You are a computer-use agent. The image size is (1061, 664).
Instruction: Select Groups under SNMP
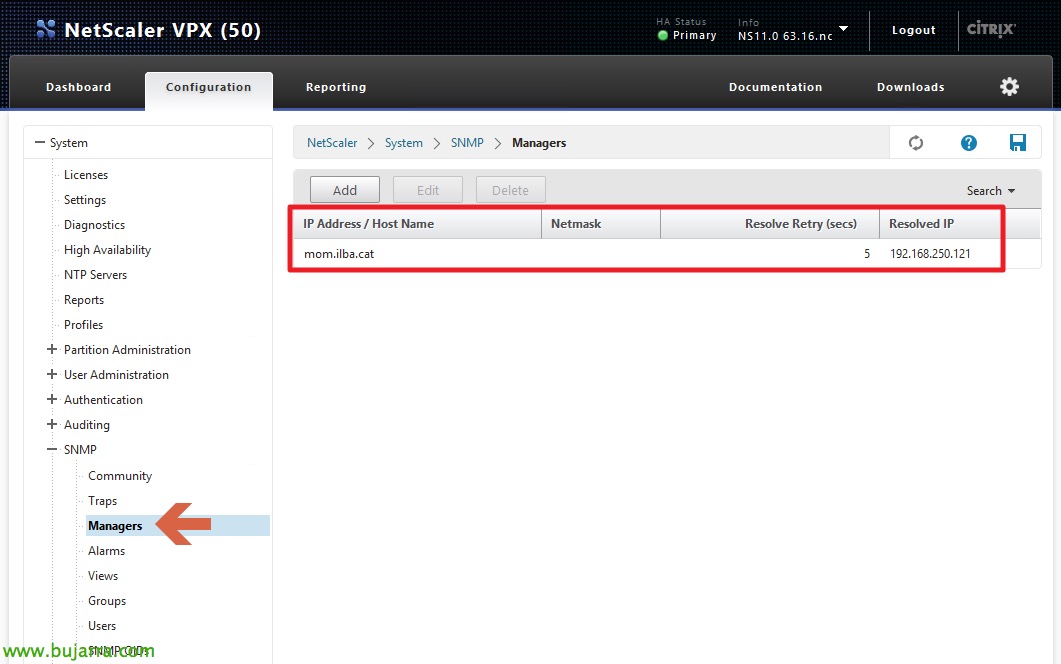click(x=107, y=601)
